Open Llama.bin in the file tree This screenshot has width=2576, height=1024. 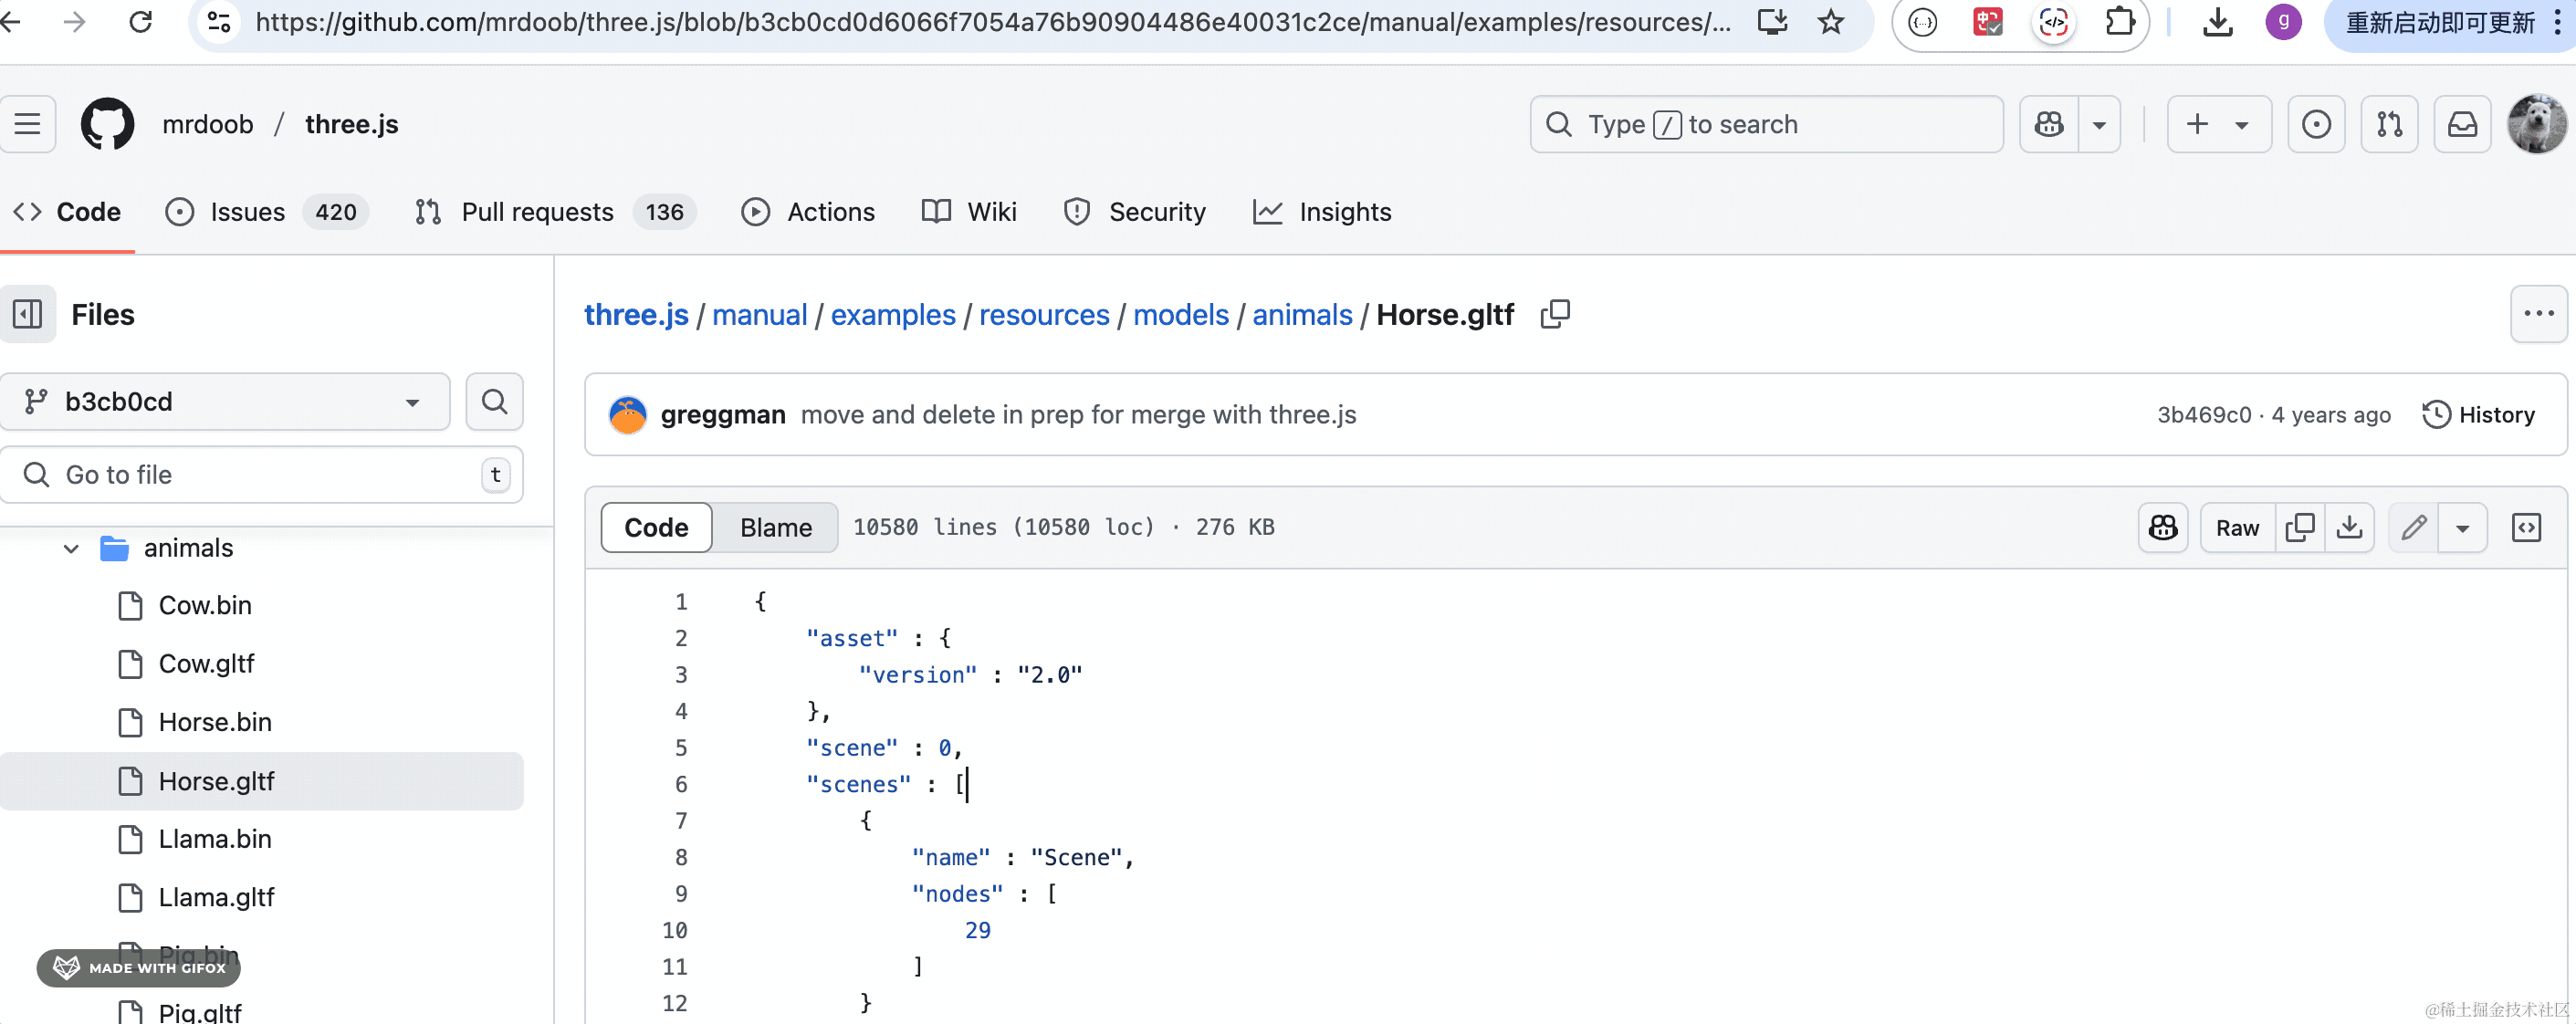(215, 838)
